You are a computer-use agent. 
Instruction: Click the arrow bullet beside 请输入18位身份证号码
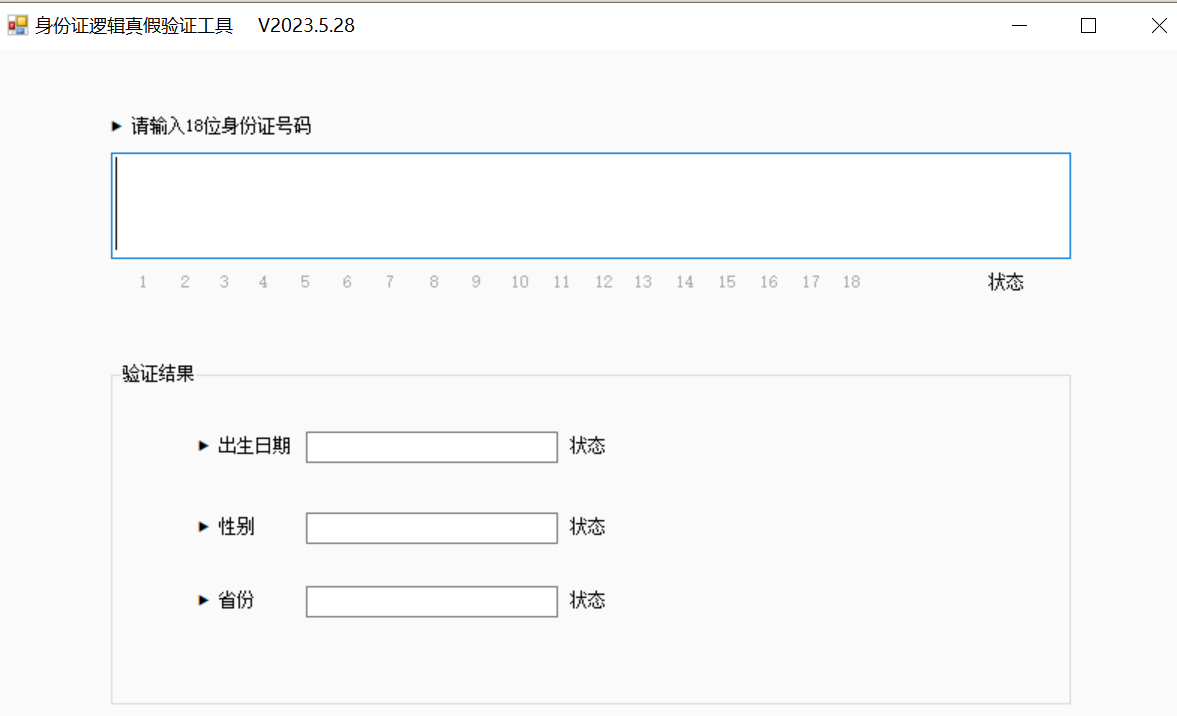tap(116, 127)
